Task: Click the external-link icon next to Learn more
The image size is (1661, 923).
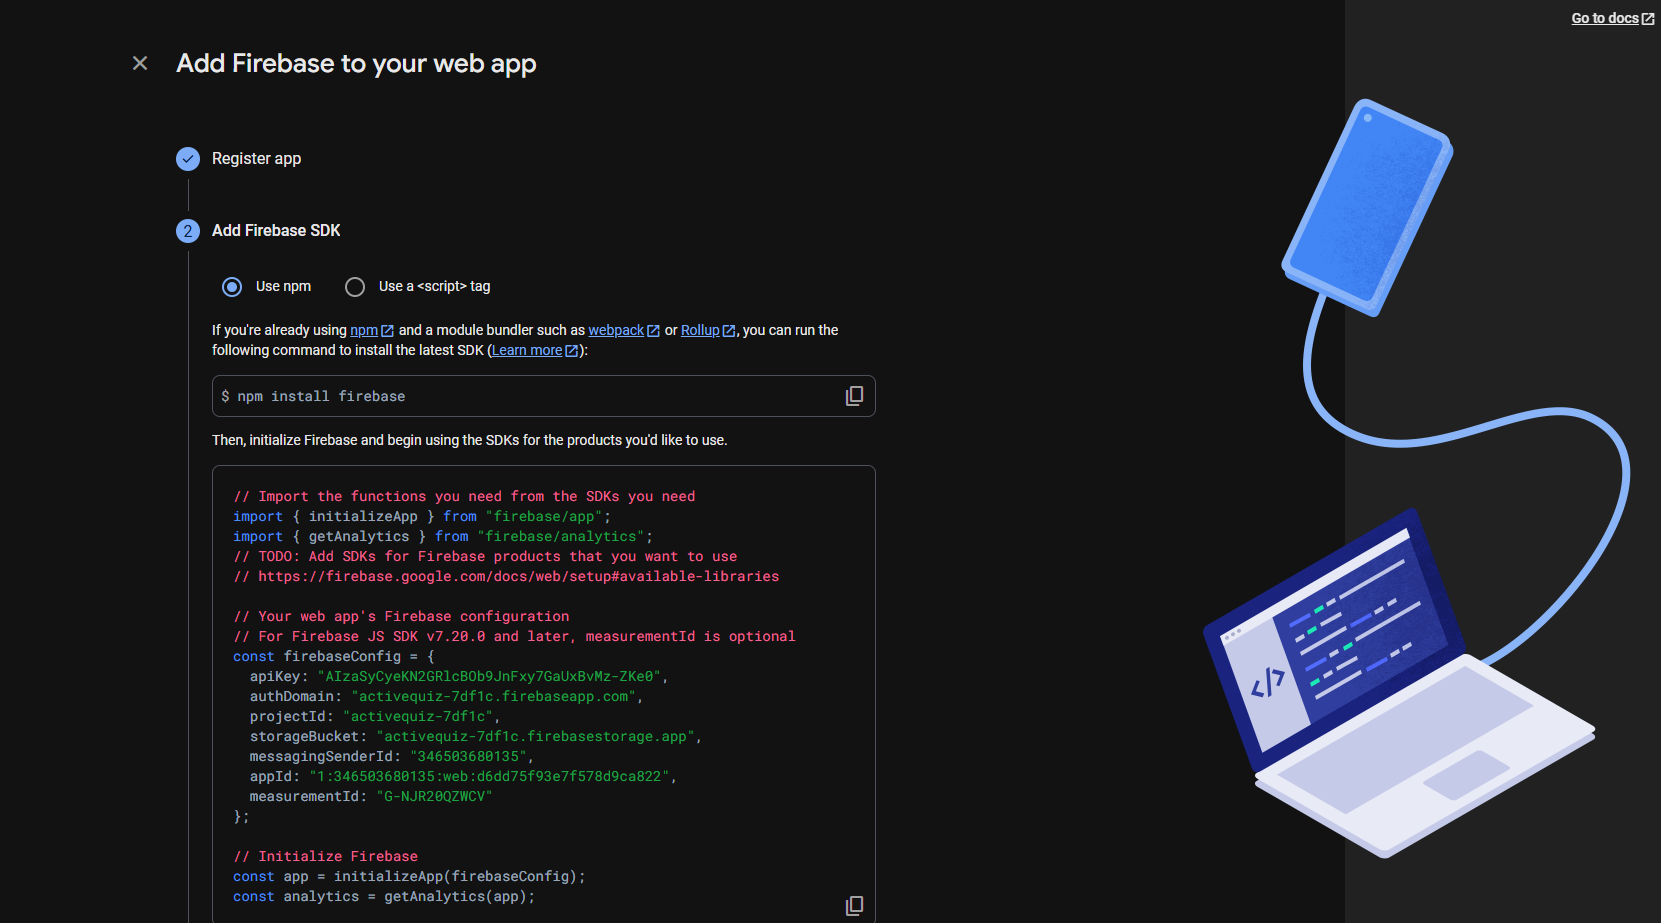Action: [572, 351]
